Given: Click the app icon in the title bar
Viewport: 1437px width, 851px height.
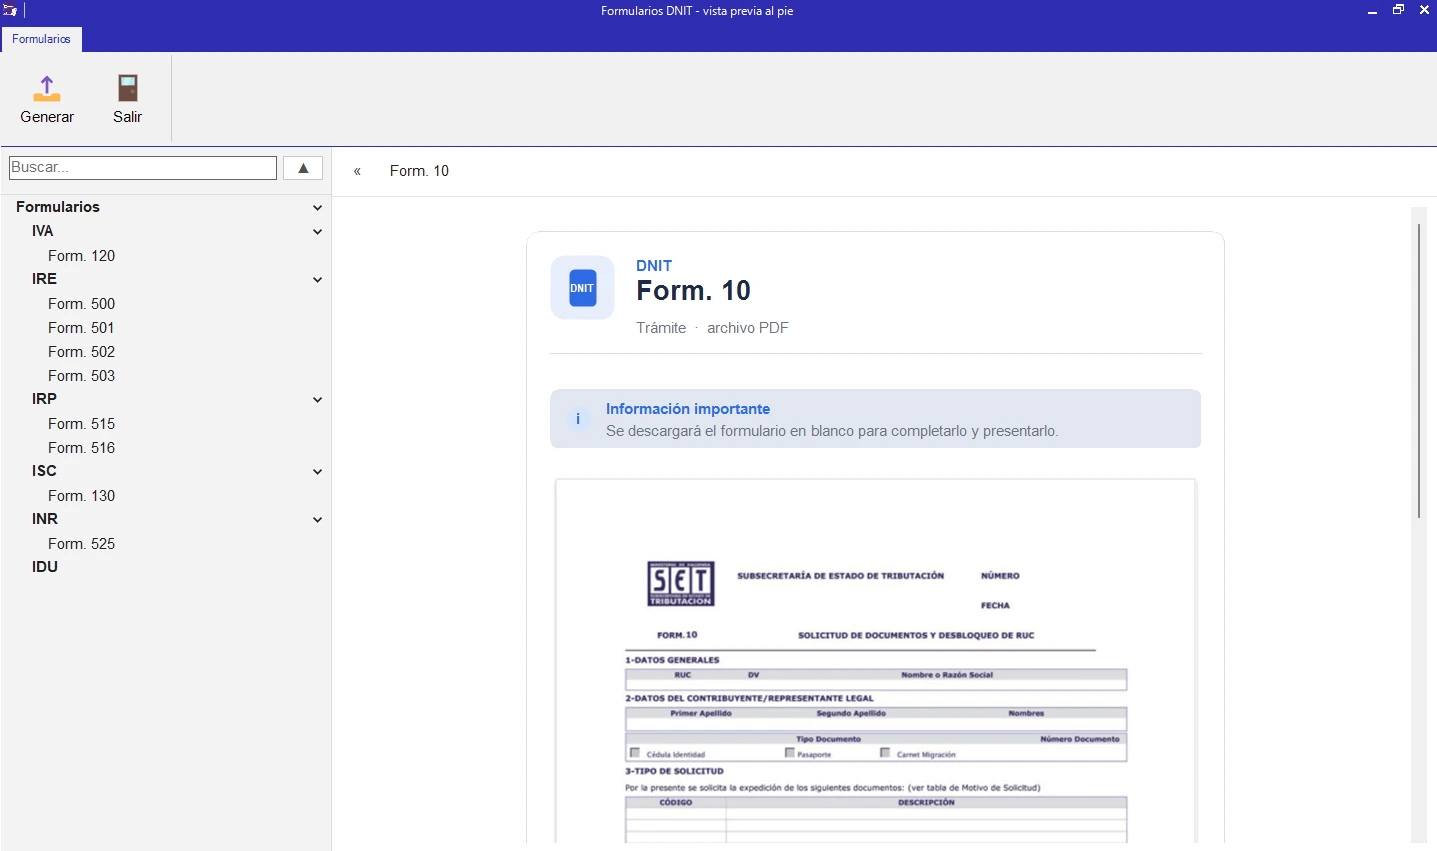Looking at the screenshot, I should (x=10, y=11).
